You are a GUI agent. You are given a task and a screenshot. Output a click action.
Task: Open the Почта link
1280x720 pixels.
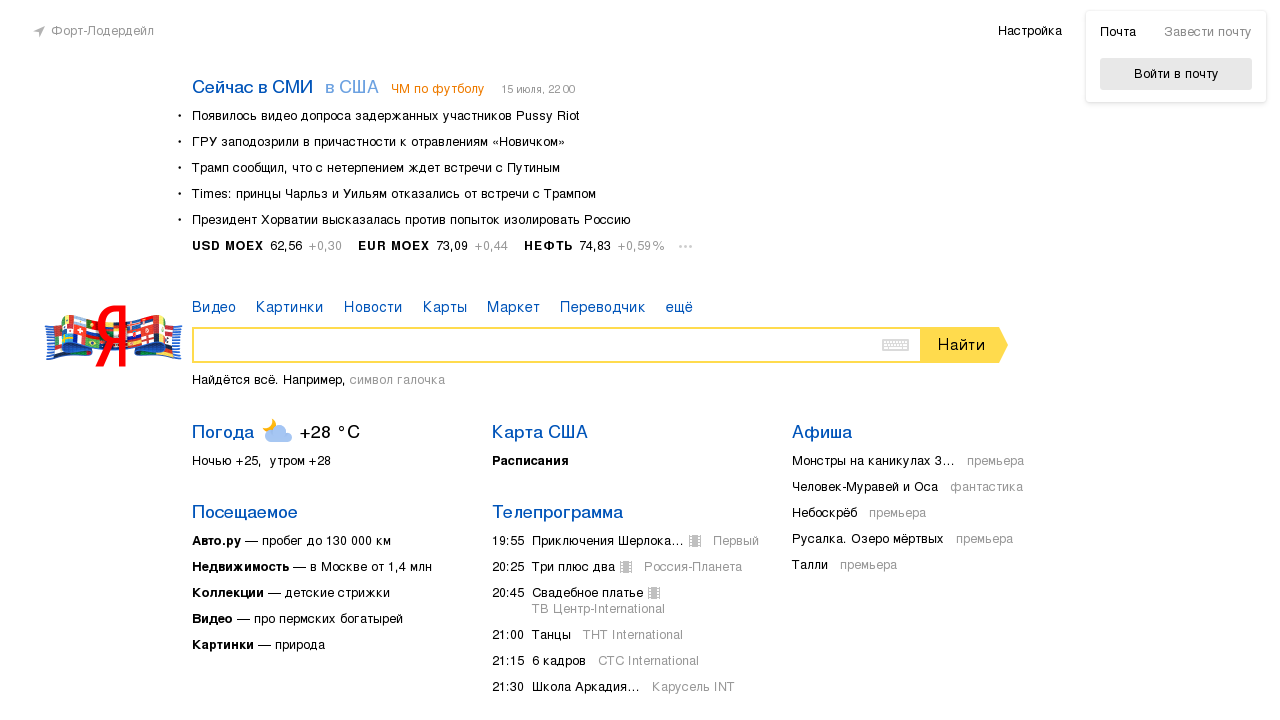(1118, 32)
